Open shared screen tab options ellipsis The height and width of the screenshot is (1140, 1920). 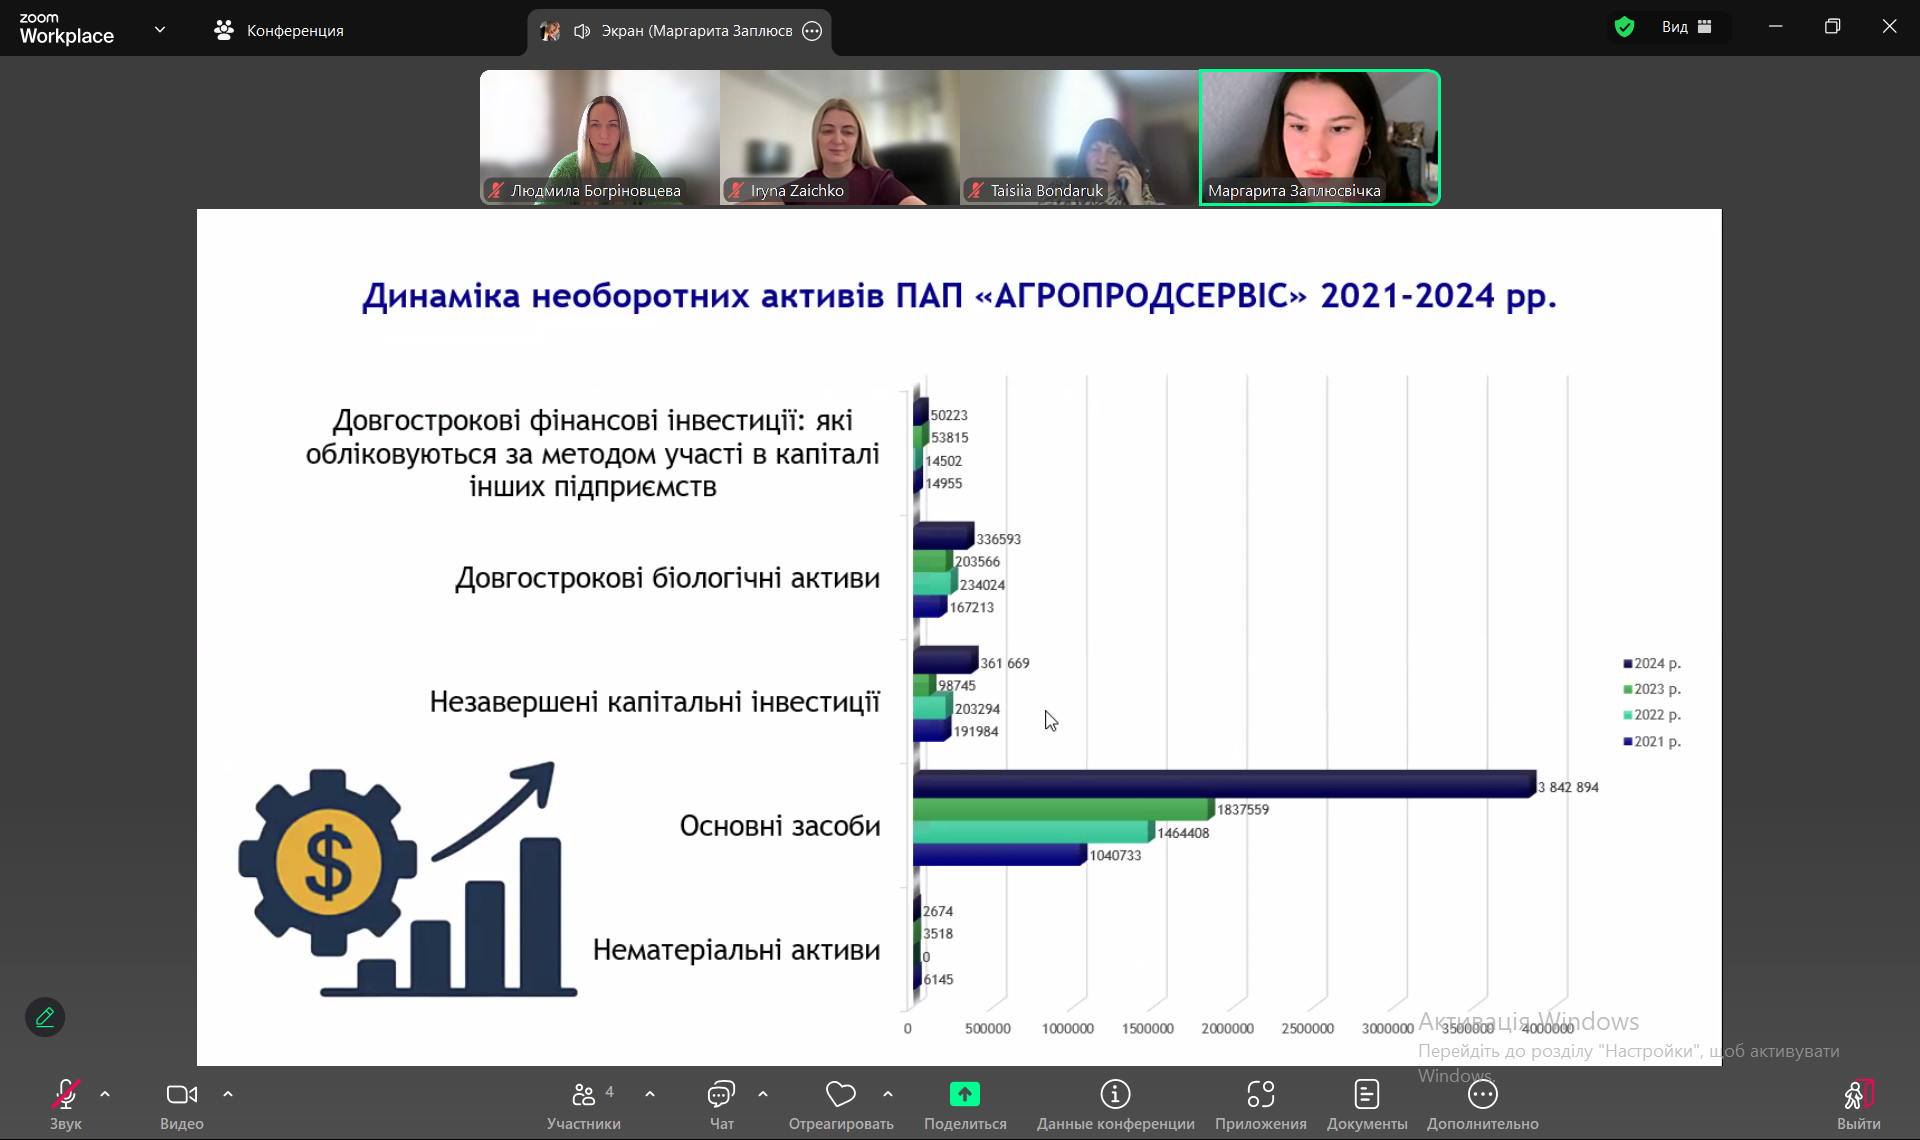pyautogui.click(x=812, y=31)
